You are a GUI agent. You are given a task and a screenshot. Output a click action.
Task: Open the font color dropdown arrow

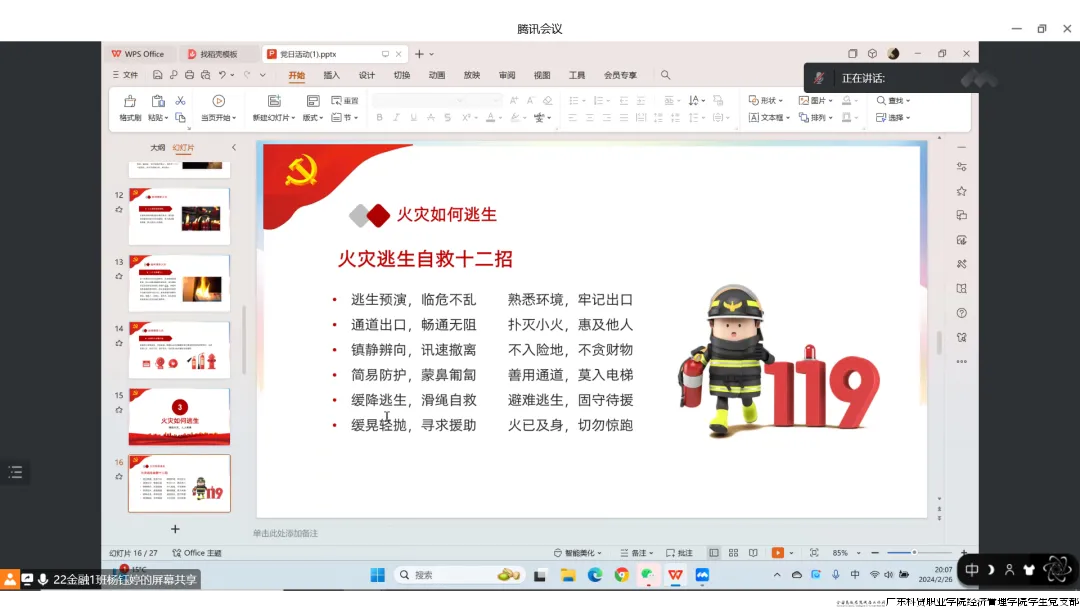[500, 118]
